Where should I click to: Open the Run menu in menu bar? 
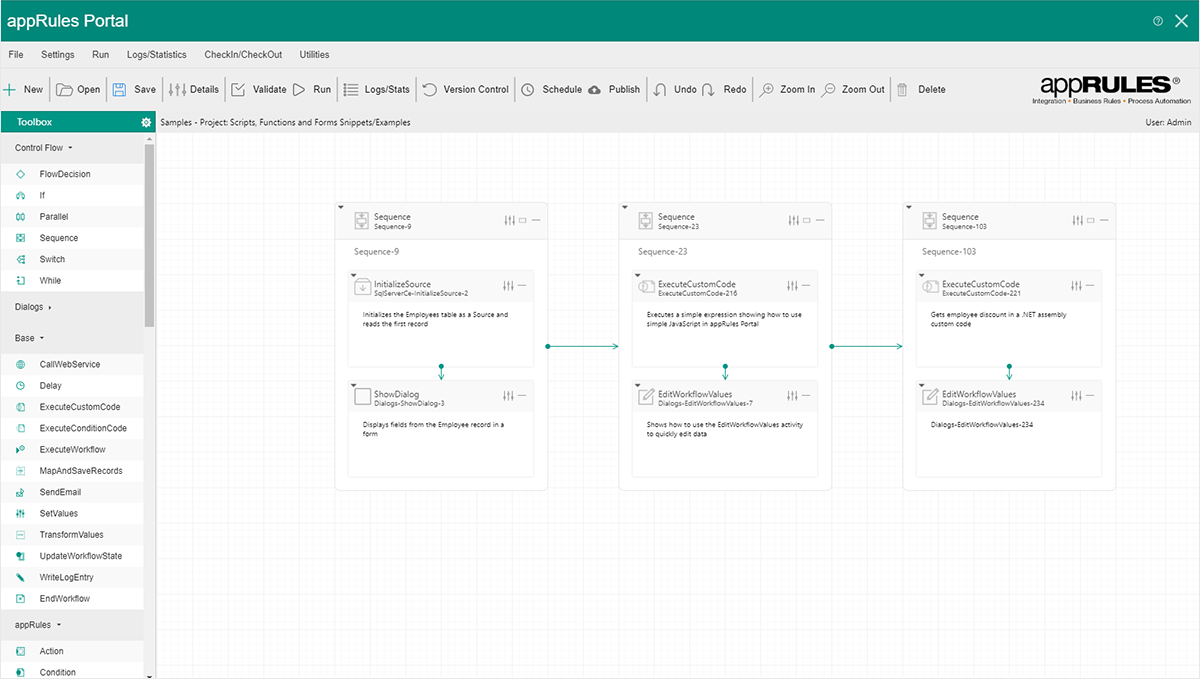tap(100, 55)
